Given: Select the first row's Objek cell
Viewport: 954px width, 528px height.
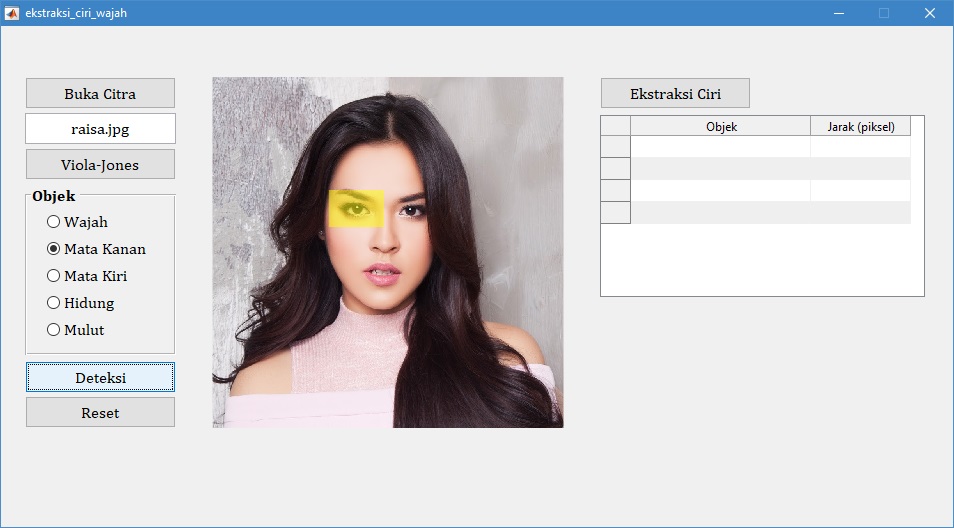Looking at the screenshot, I should click(721, 147).
